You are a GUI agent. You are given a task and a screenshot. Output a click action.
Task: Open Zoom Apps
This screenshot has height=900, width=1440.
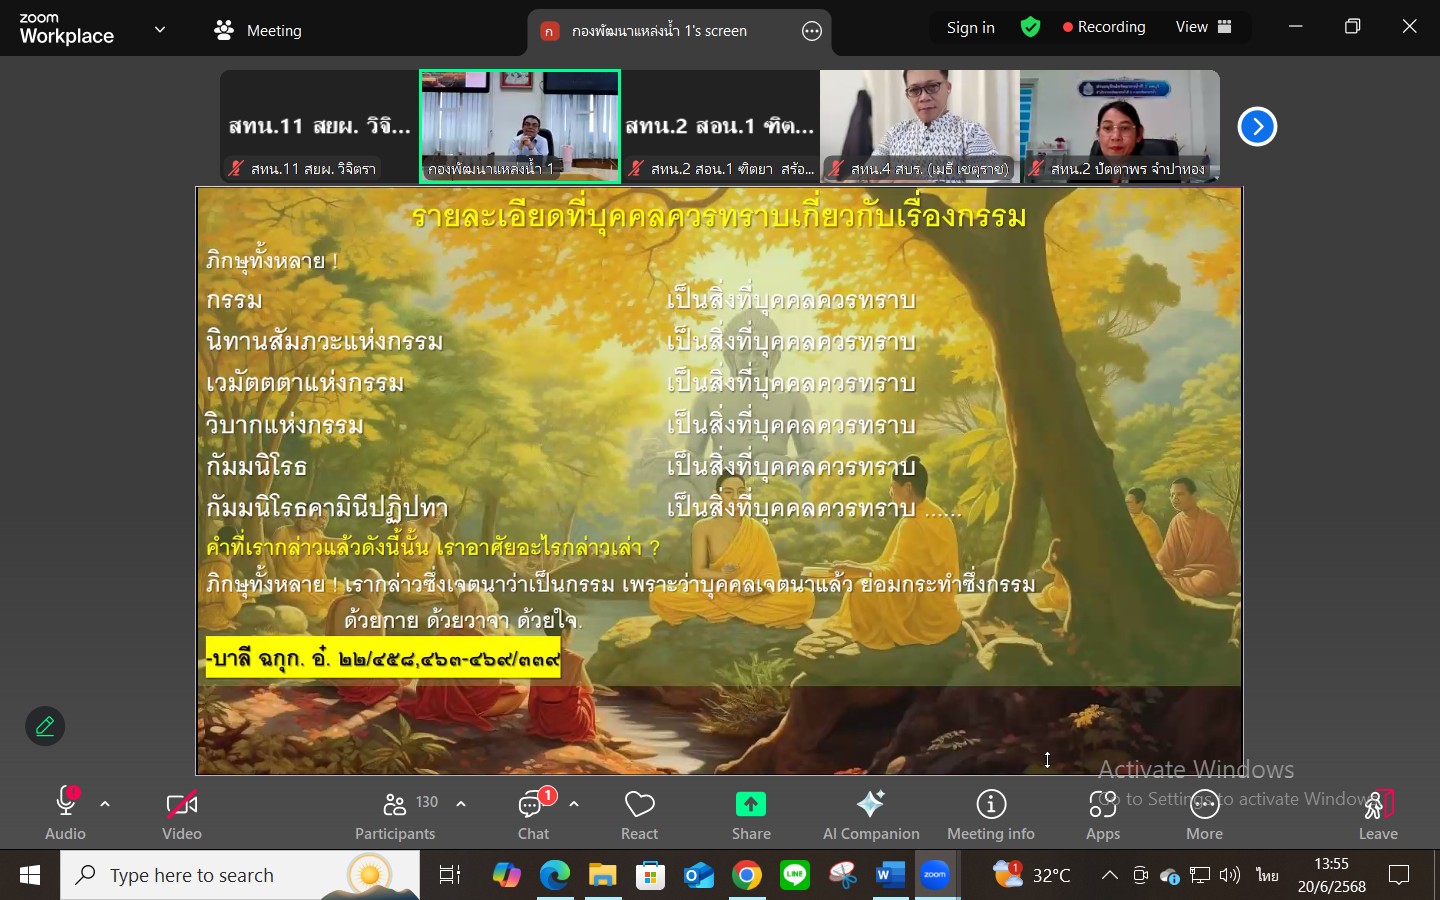(x=1103, y=814)
